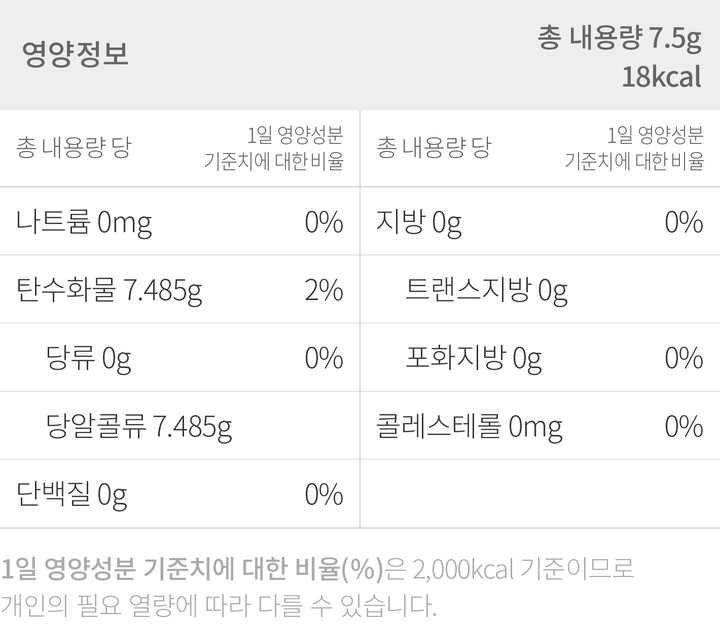
Task: Click the 지방 0g entry
Action: (418, 222)
